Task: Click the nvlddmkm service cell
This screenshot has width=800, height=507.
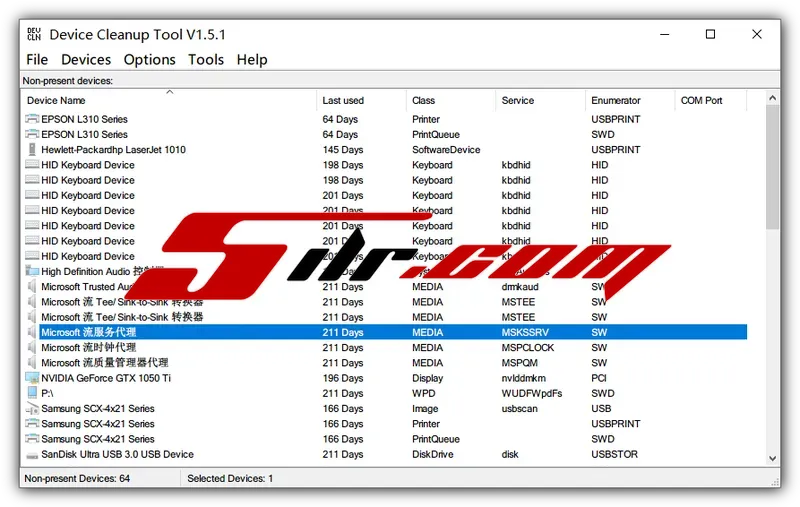Action: (x=523, y=378)
